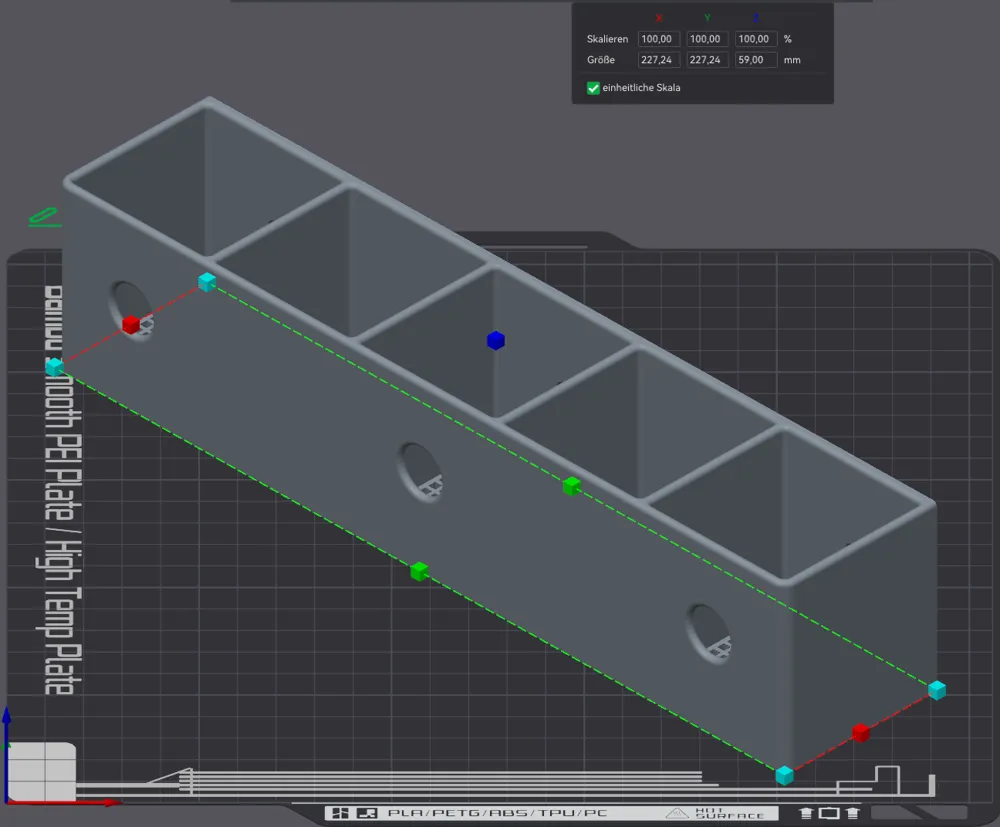
Task: Focus the Skalieren Y percentage field
Action: 707,39
